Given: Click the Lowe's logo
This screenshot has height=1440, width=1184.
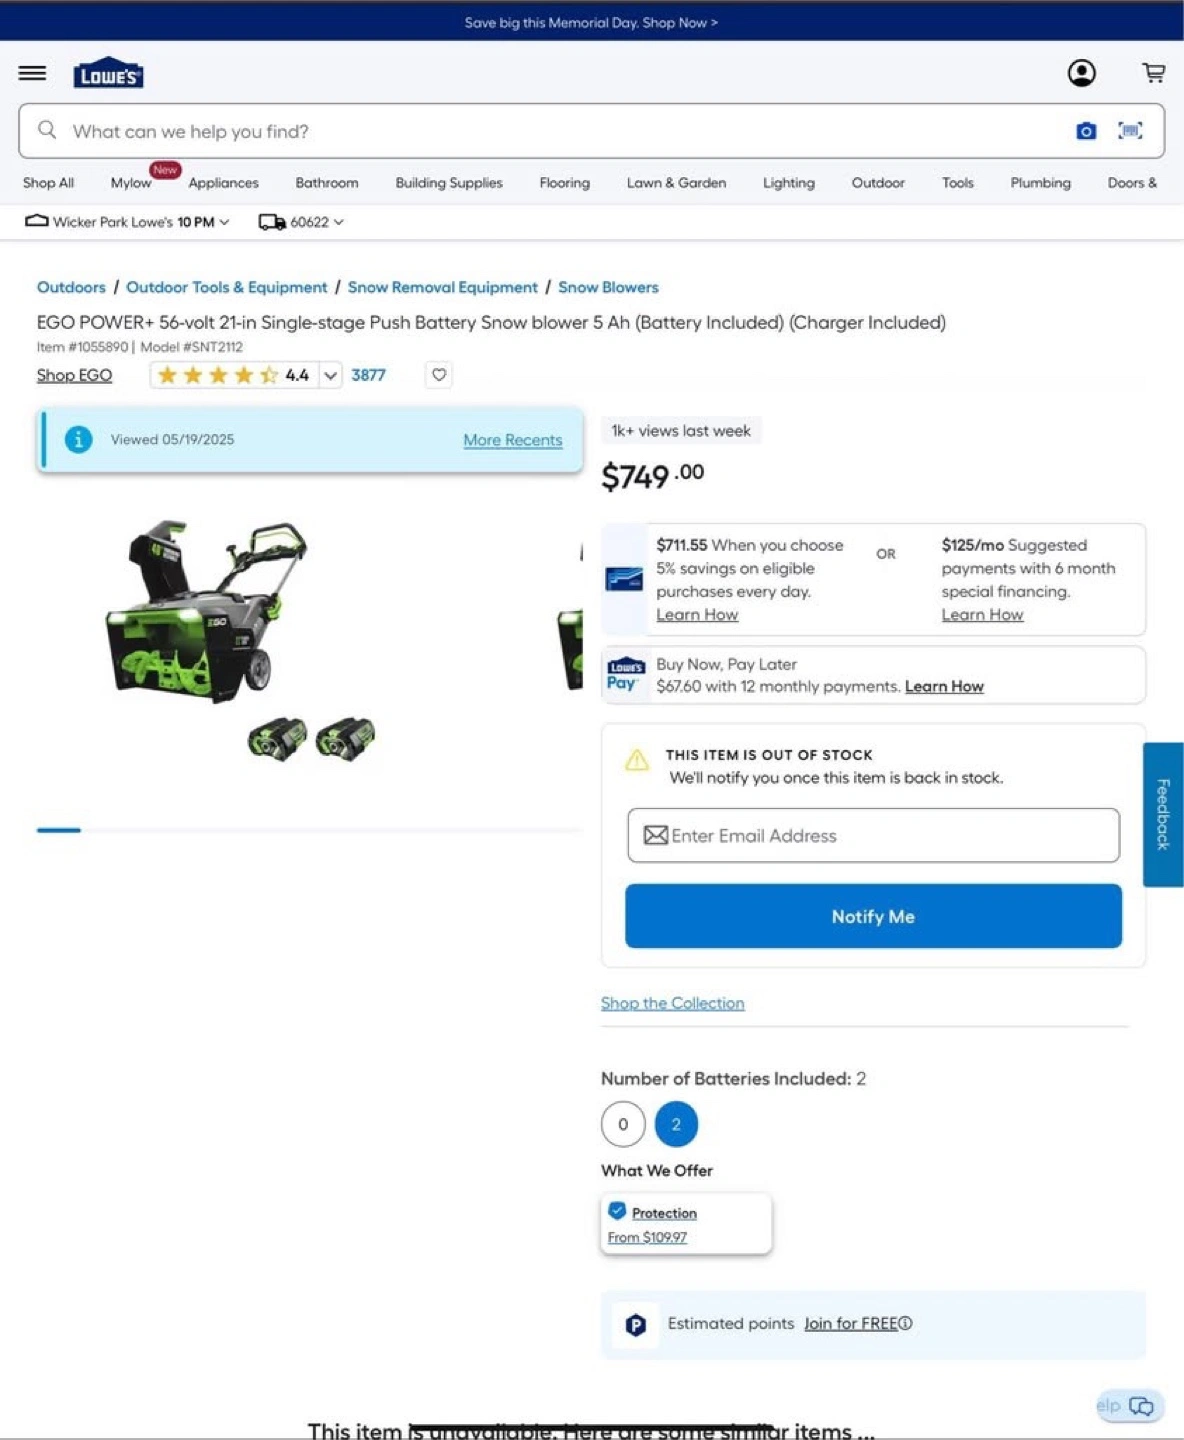Looking at the screenshot, I should (108, 73).
